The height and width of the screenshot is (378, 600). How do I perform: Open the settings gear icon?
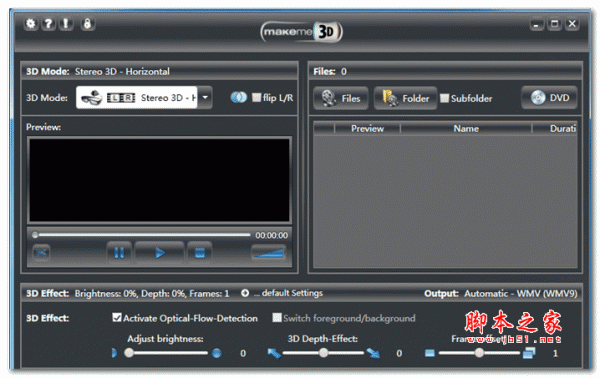[x=31, y=24]
